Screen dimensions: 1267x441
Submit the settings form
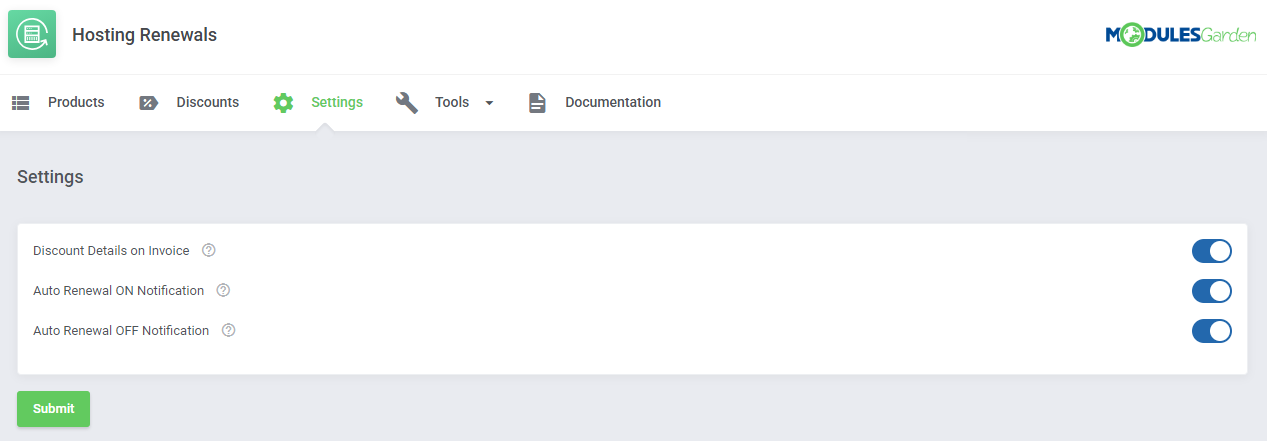coord(53,409)
